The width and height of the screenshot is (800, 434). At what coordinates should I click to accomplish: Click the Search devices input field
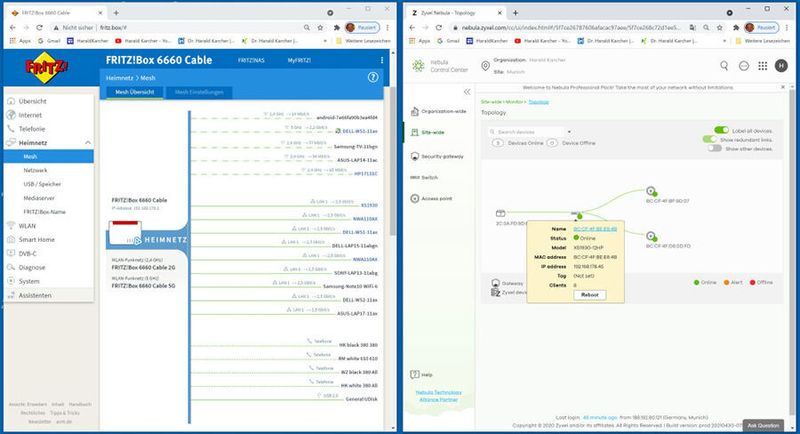pyautogui.click(x=527, y=132)
